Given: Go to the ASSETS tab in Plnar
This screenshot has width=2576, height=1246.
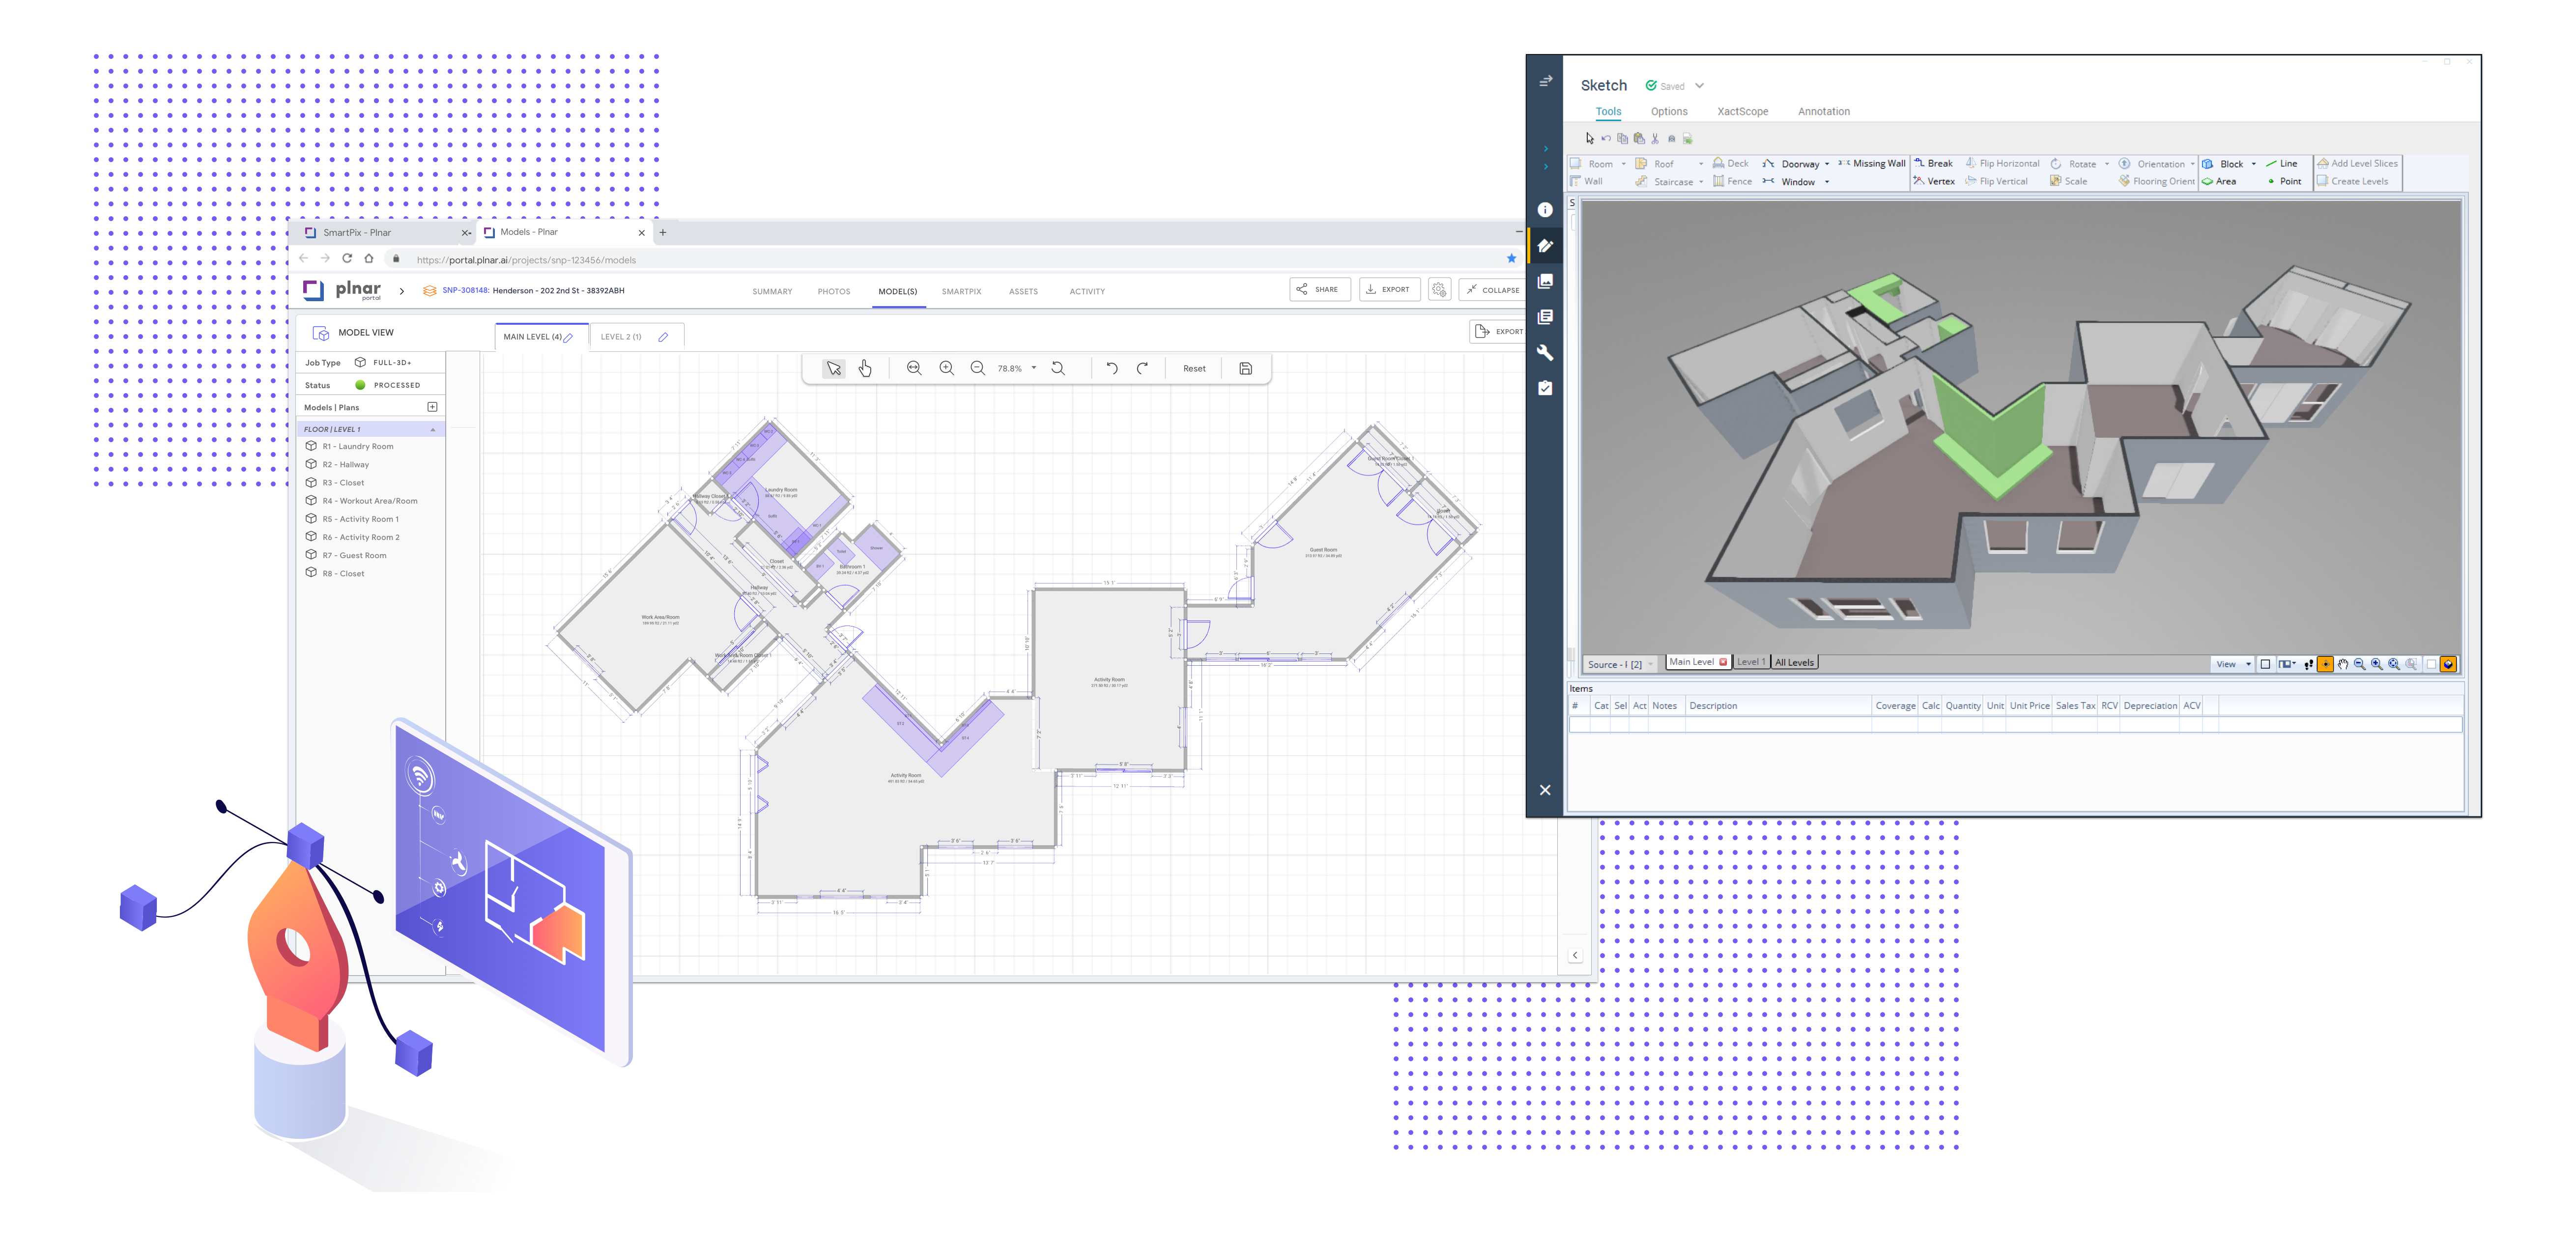Looking at the screenshot, I should [x=1023, y=292].
